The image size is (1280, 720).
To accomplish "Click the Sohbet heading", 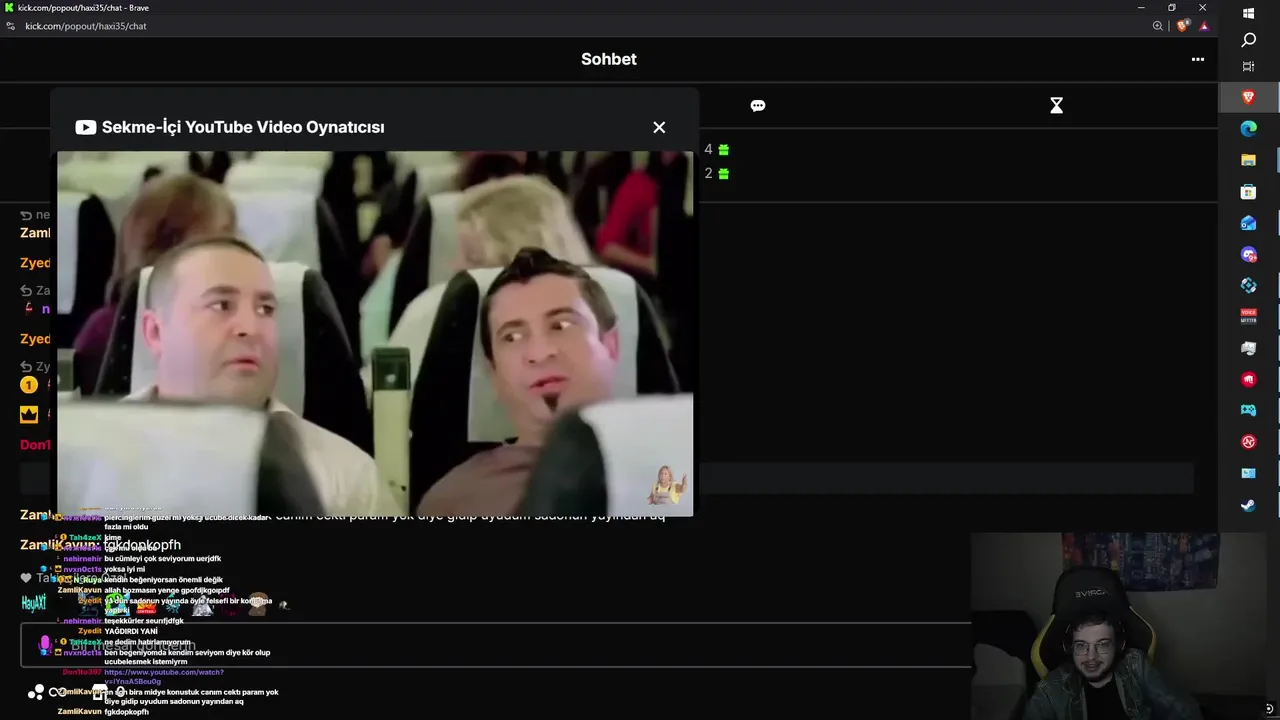I will click(609, 59).
